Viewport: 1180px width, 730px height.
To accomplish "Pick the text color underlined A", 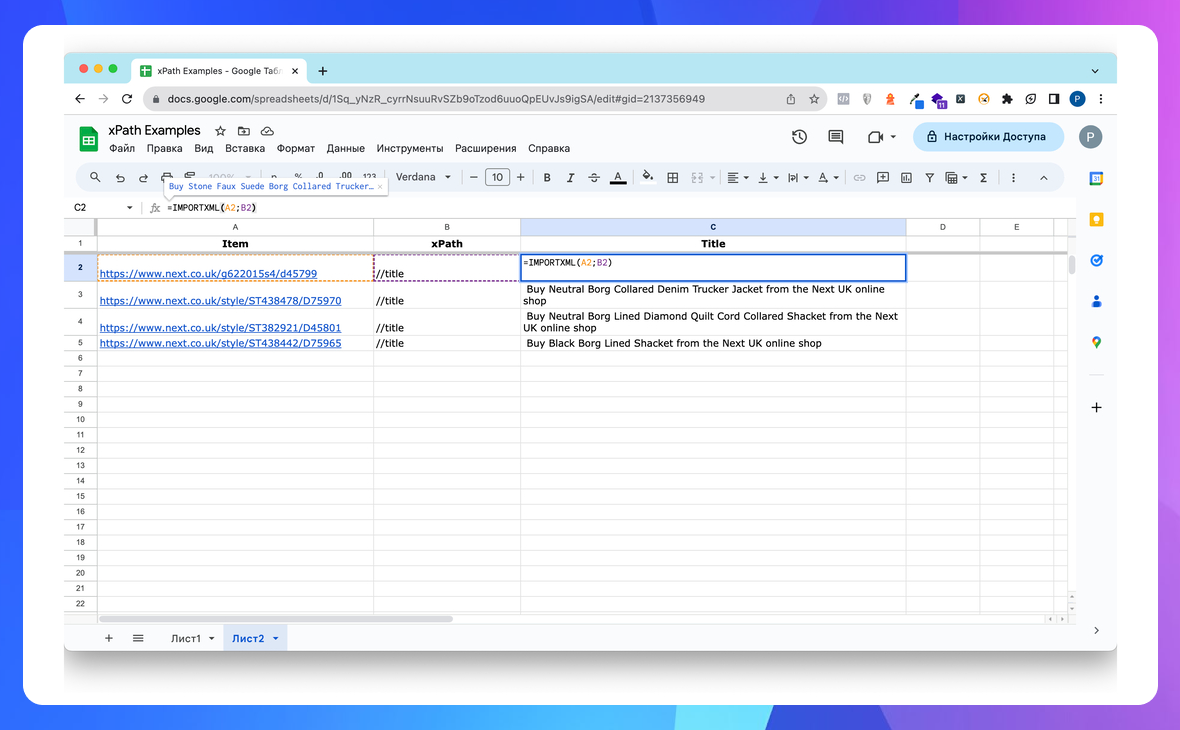I will [x=618, y=178].
